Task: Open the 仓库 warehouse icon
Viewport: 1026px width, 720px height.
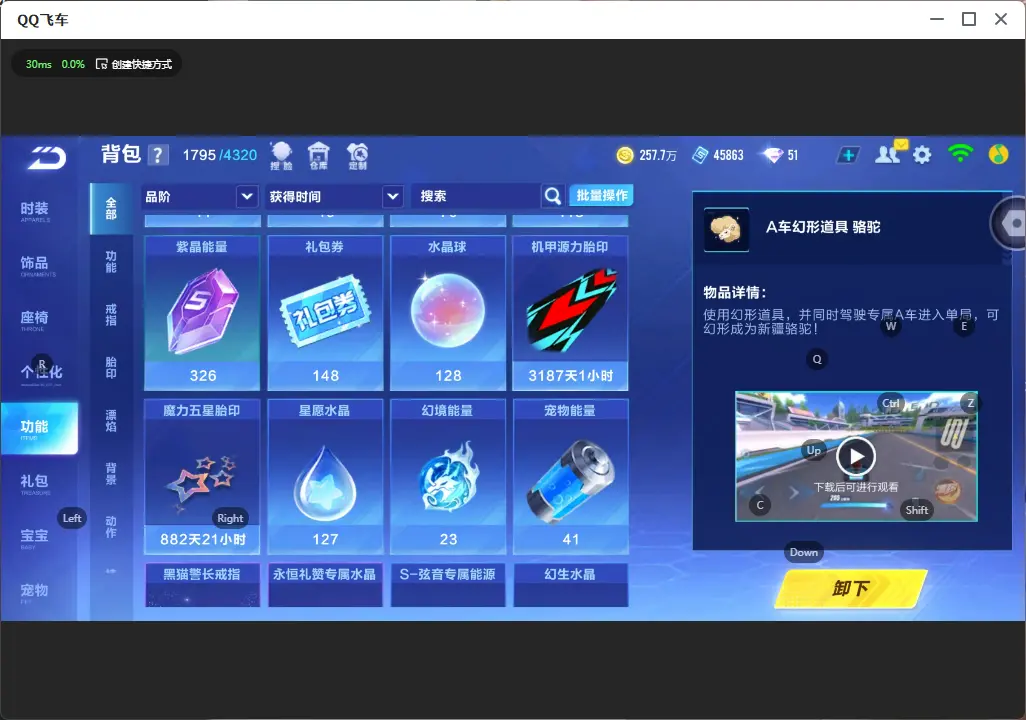Action: click(319, 156)
